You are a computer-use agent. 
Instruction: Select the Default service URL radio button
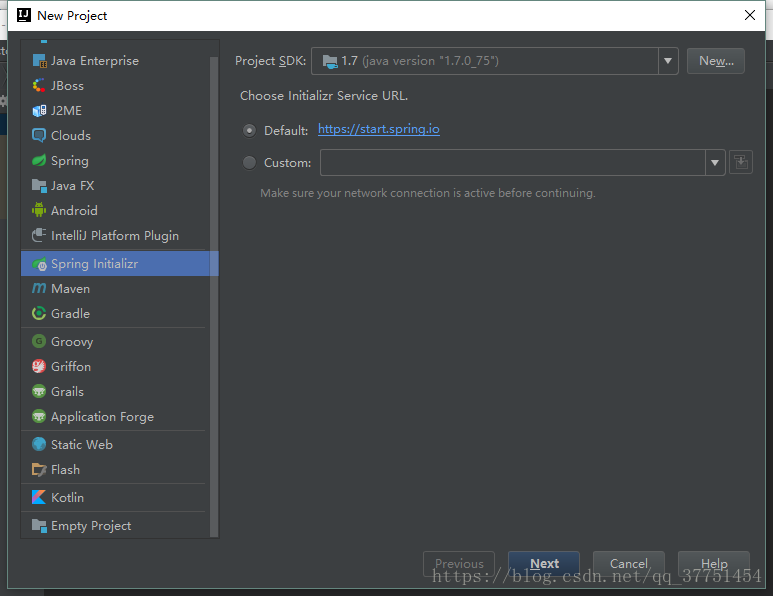tap(249, 131)
